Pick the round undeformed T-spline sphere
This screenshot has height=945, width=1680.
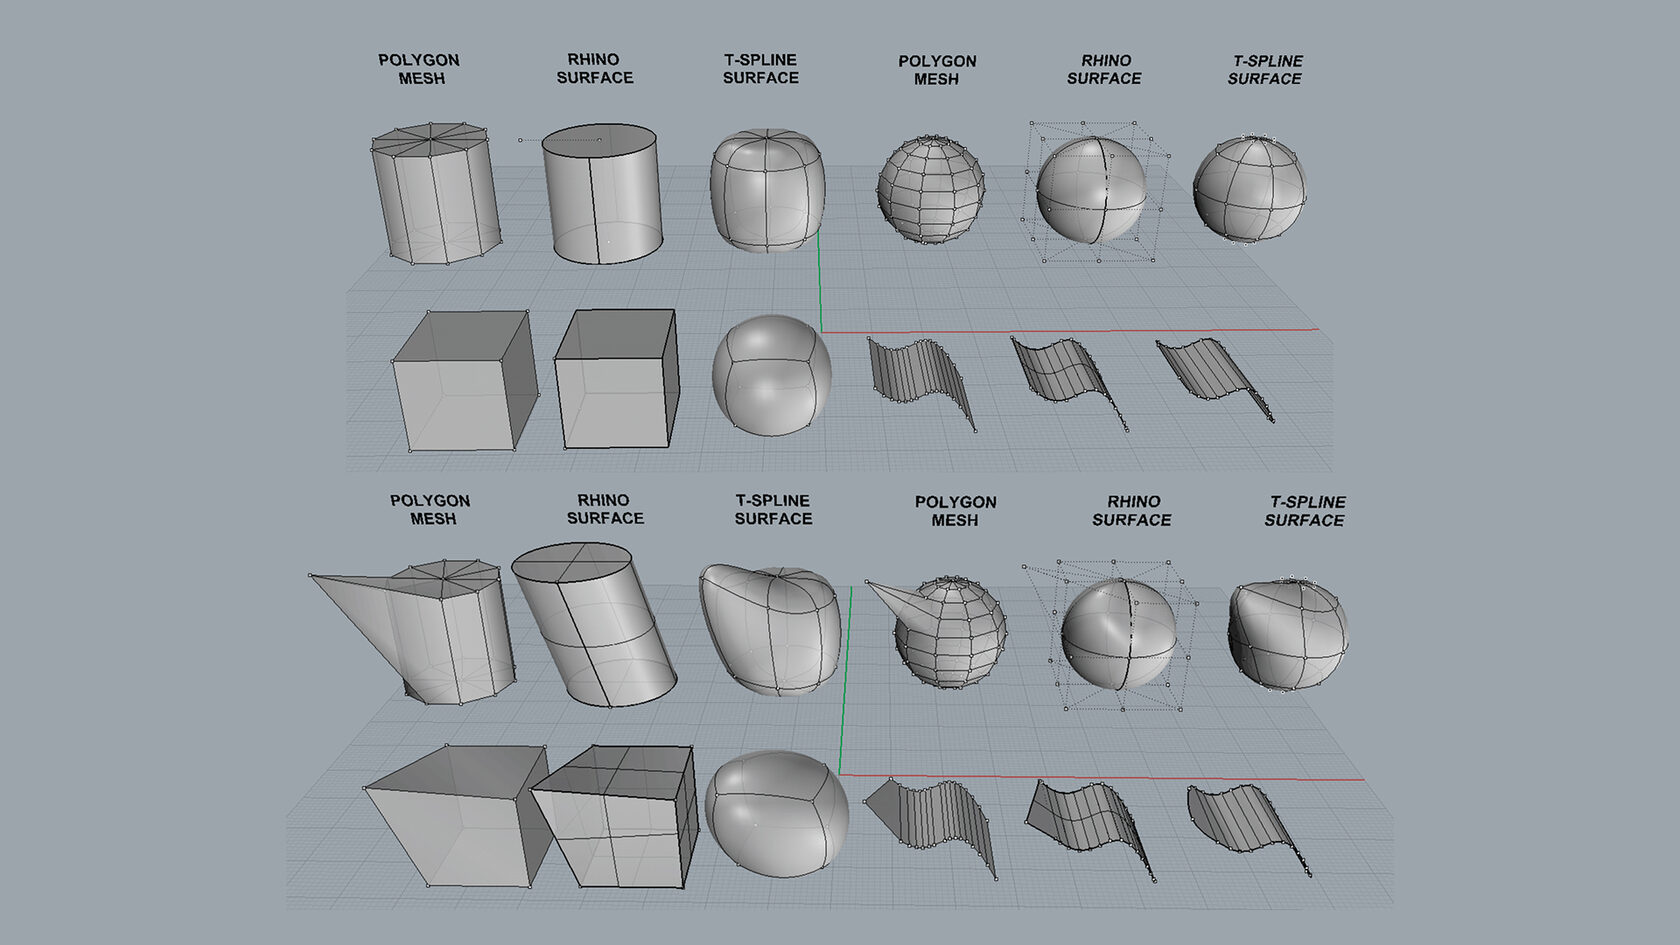tap(1250, 188)
